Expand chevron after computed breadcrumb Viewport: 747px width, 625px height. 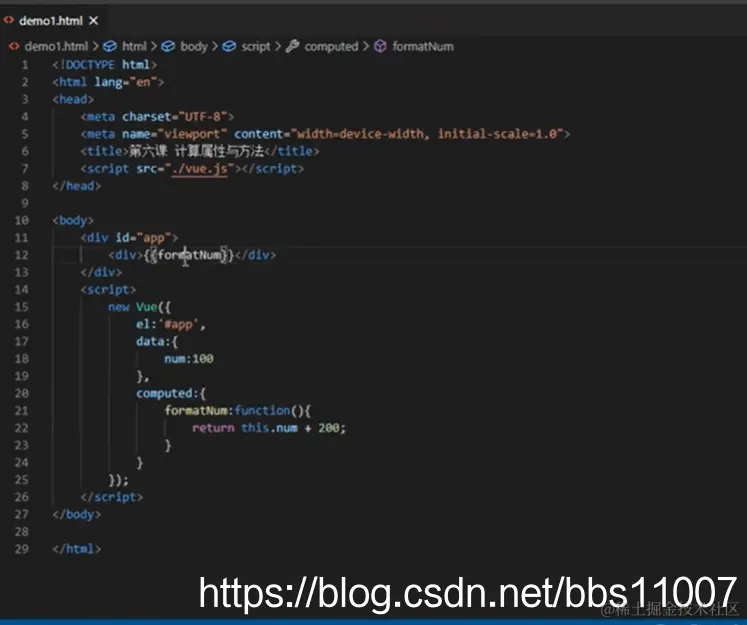click(366, 46)
